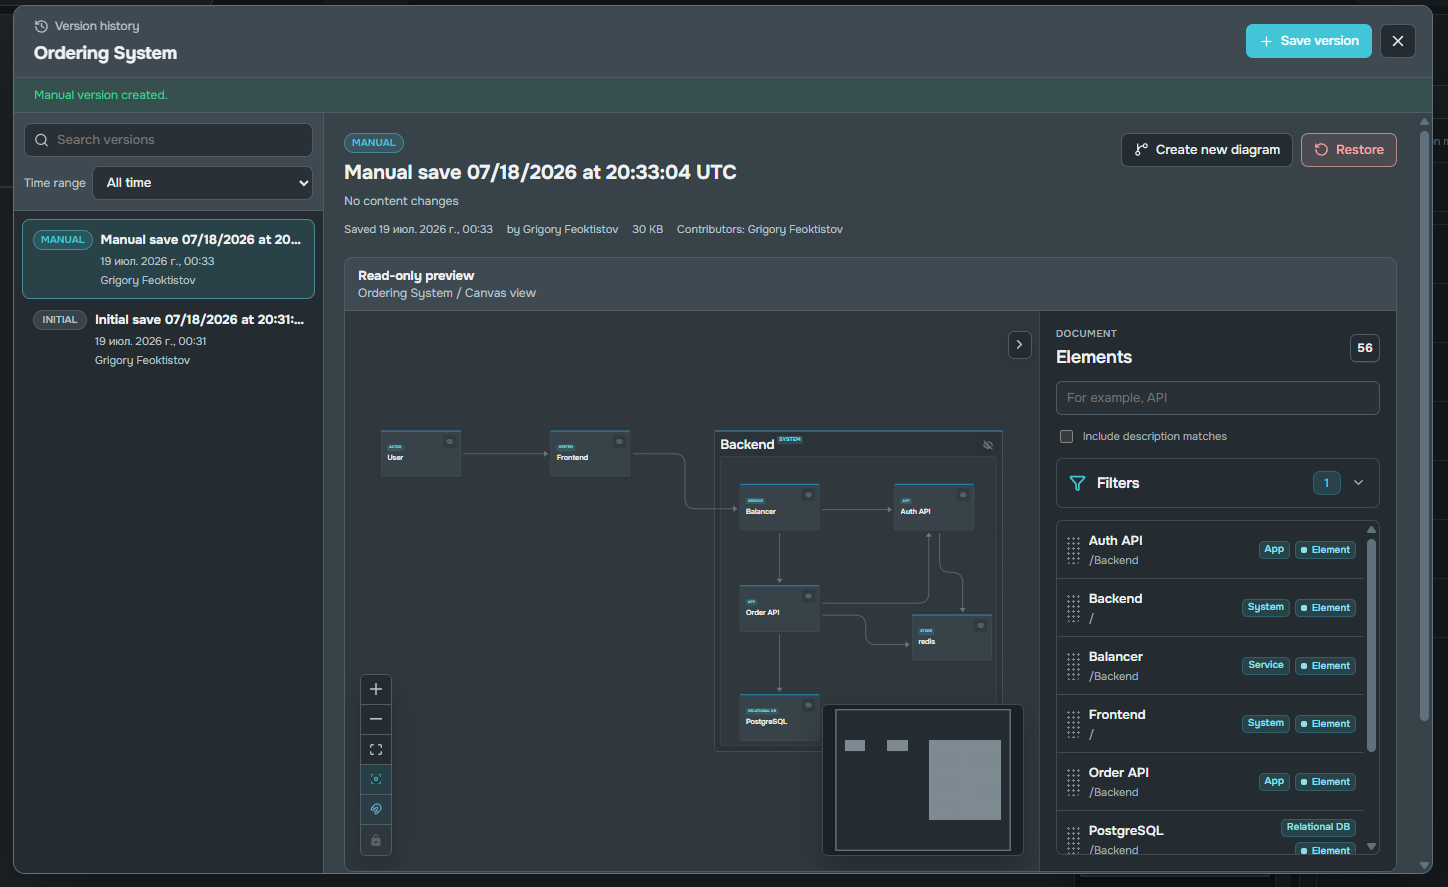
Task: Toggle visibility eye on User node
Action: pyautogui.click(x=450, y=441)
